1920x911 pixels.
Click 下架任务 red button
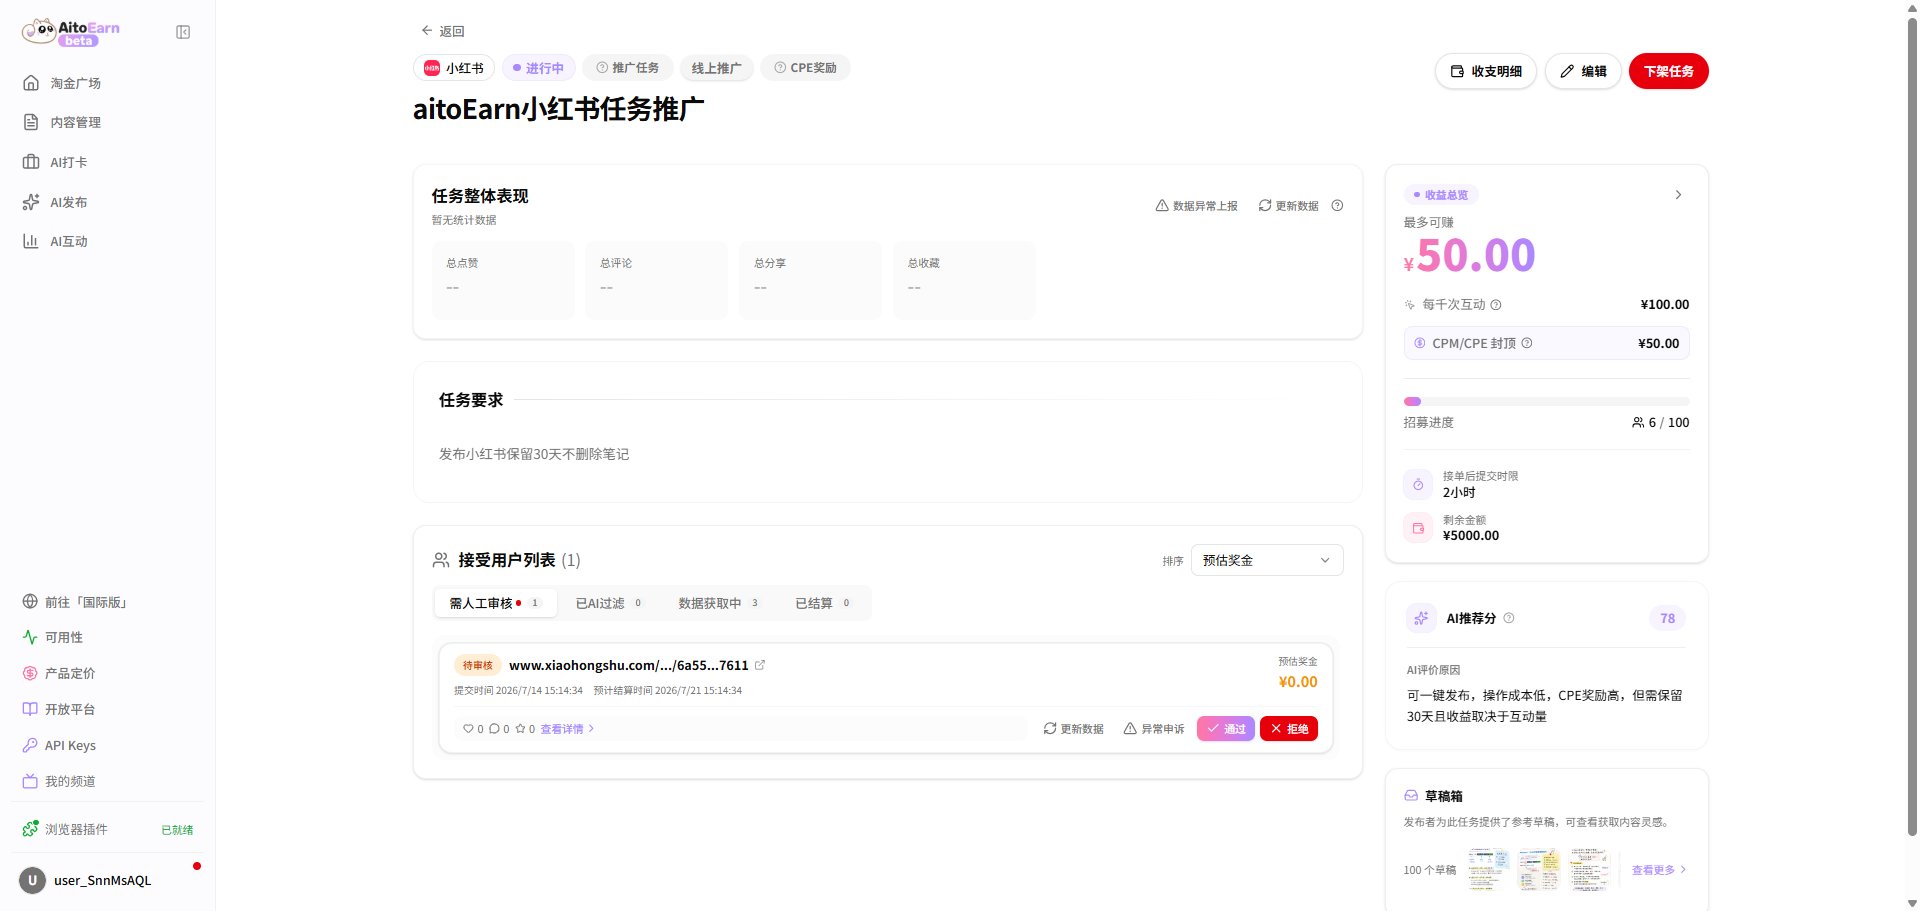(1669, 71)
